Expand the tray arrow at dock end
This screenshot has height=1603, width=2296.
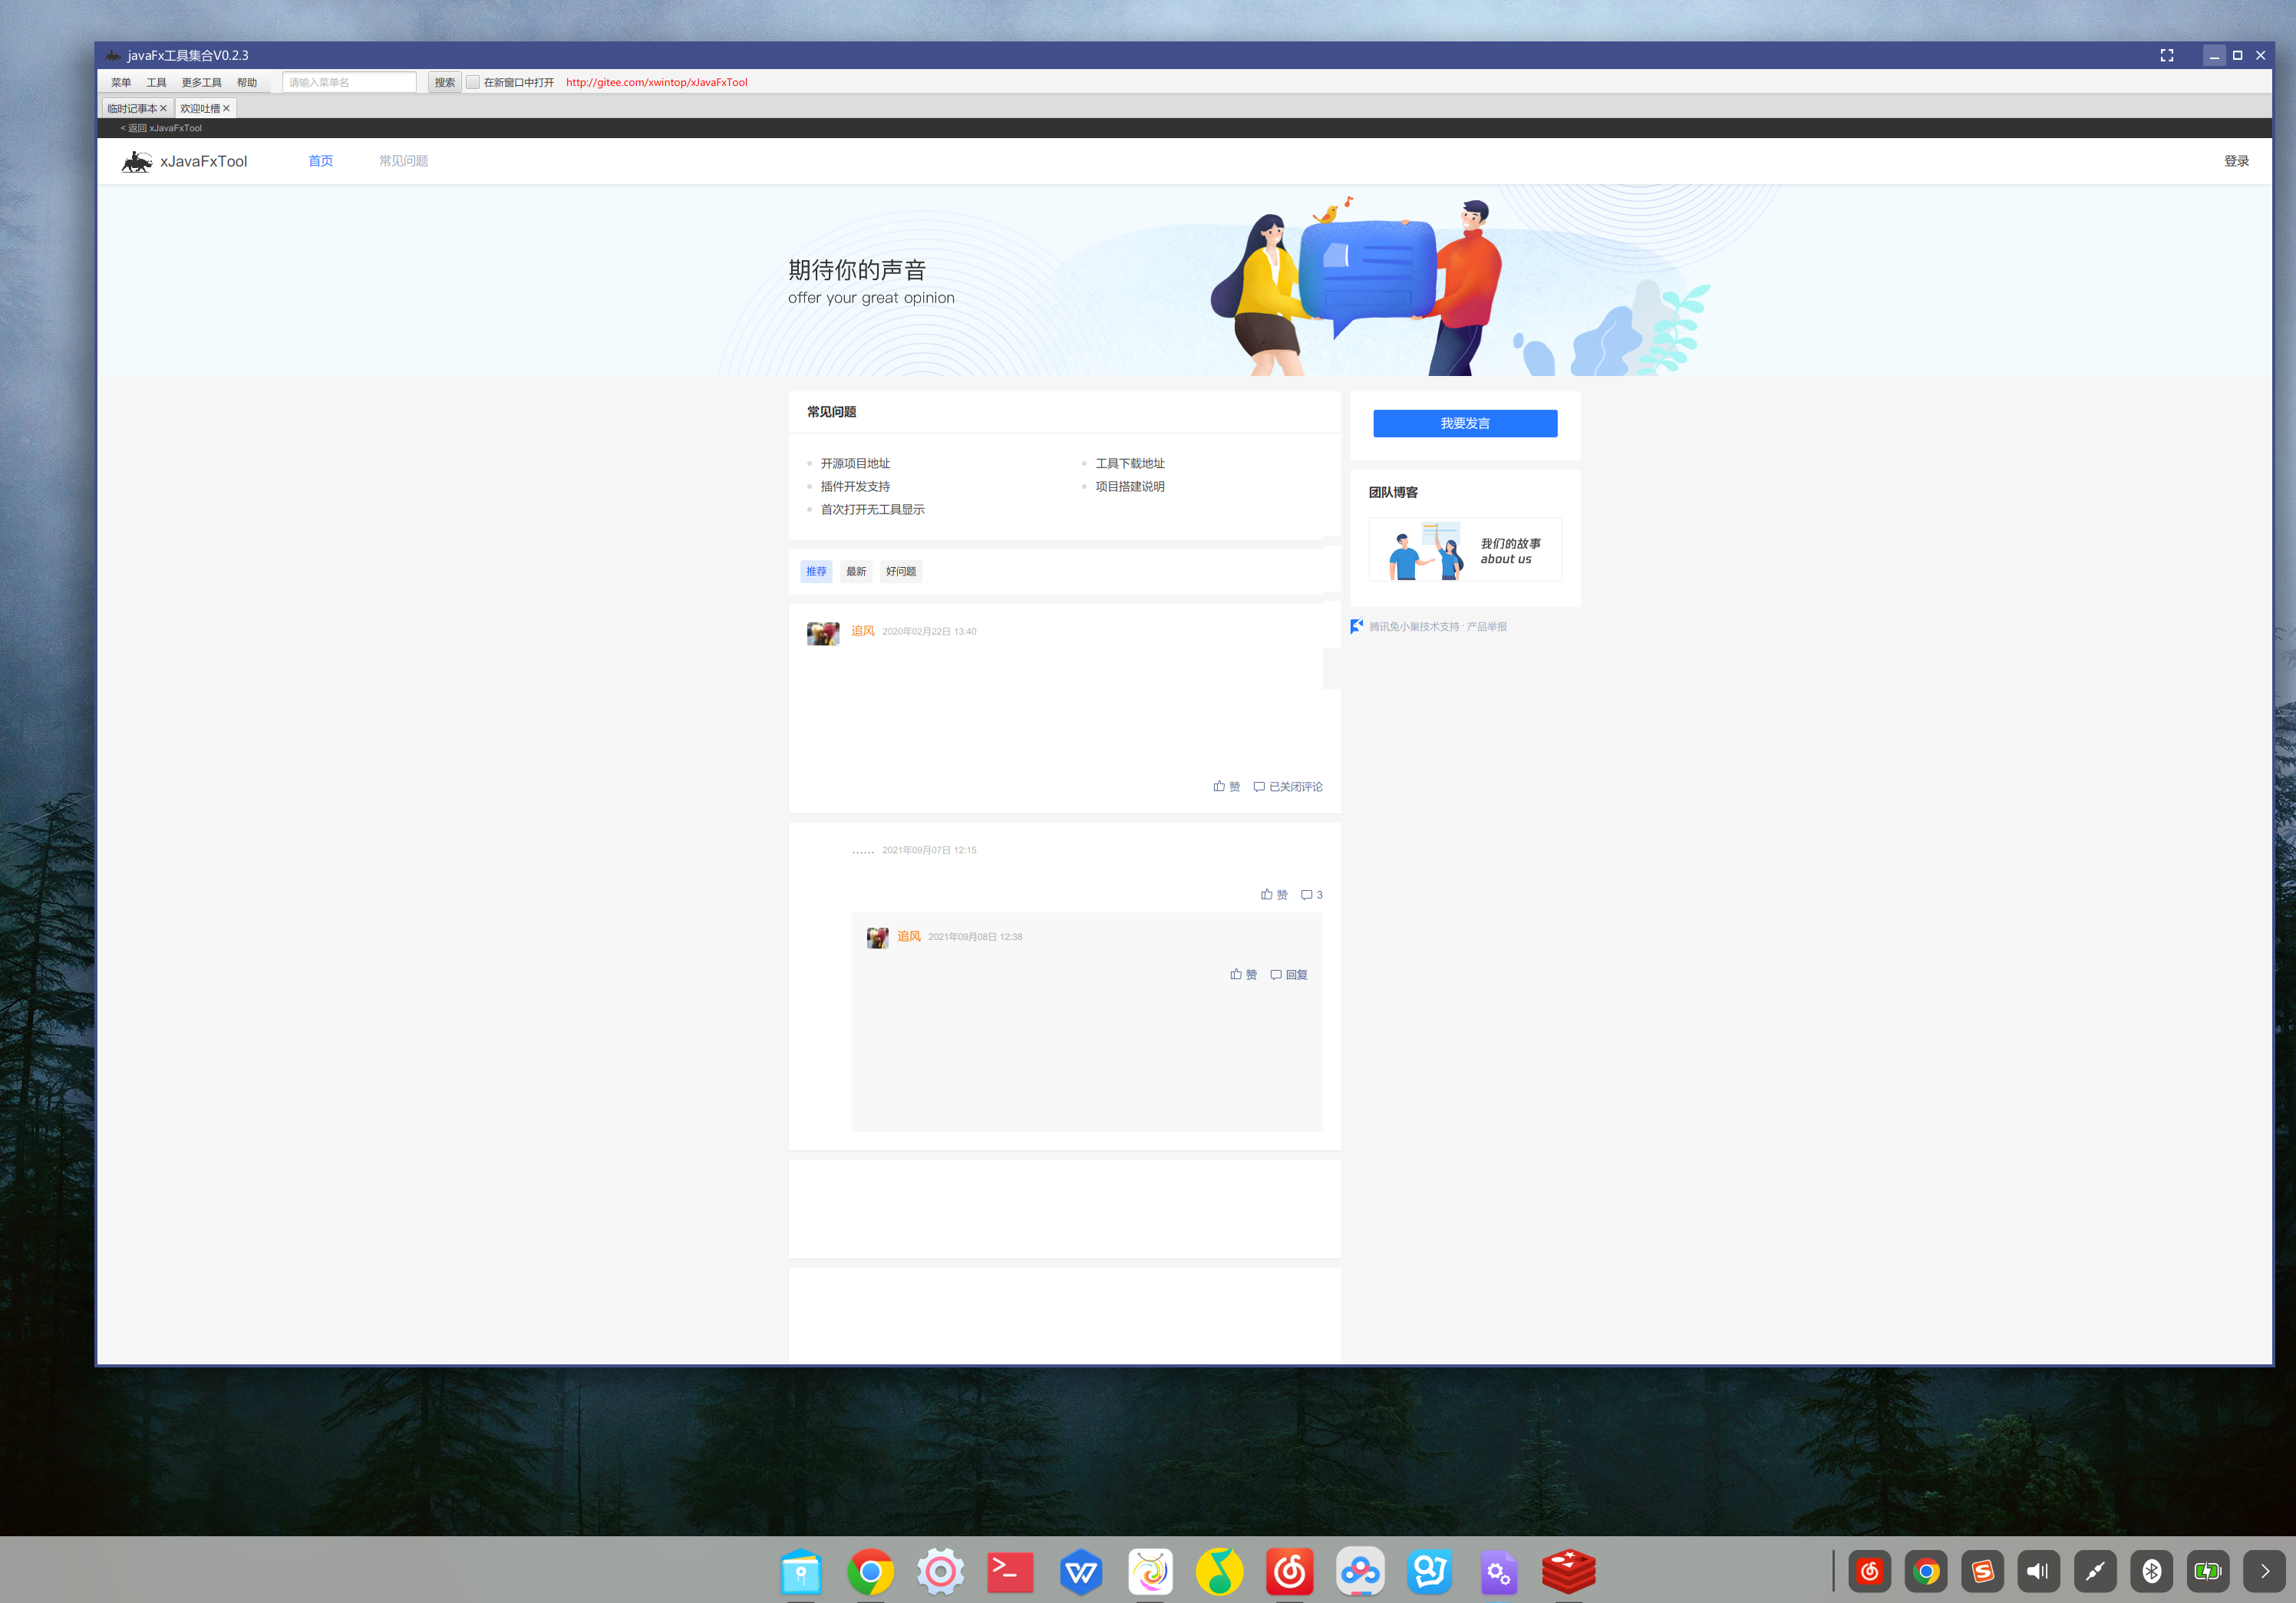tap(2264, 1571)
